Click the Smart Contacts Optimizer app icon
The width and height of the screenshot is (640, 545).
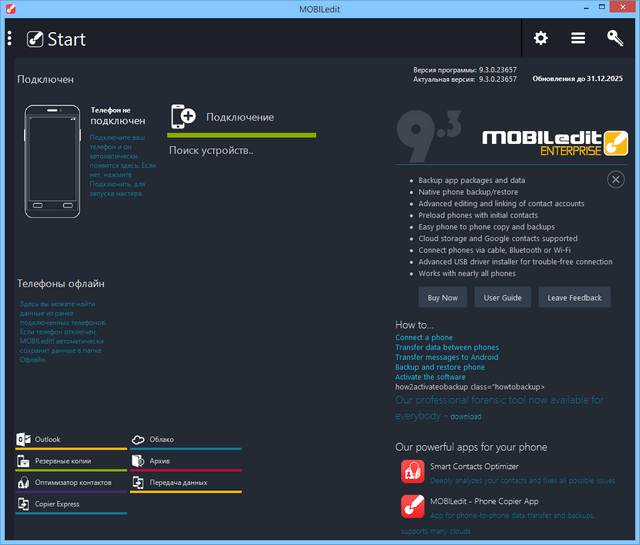point(413,472)
